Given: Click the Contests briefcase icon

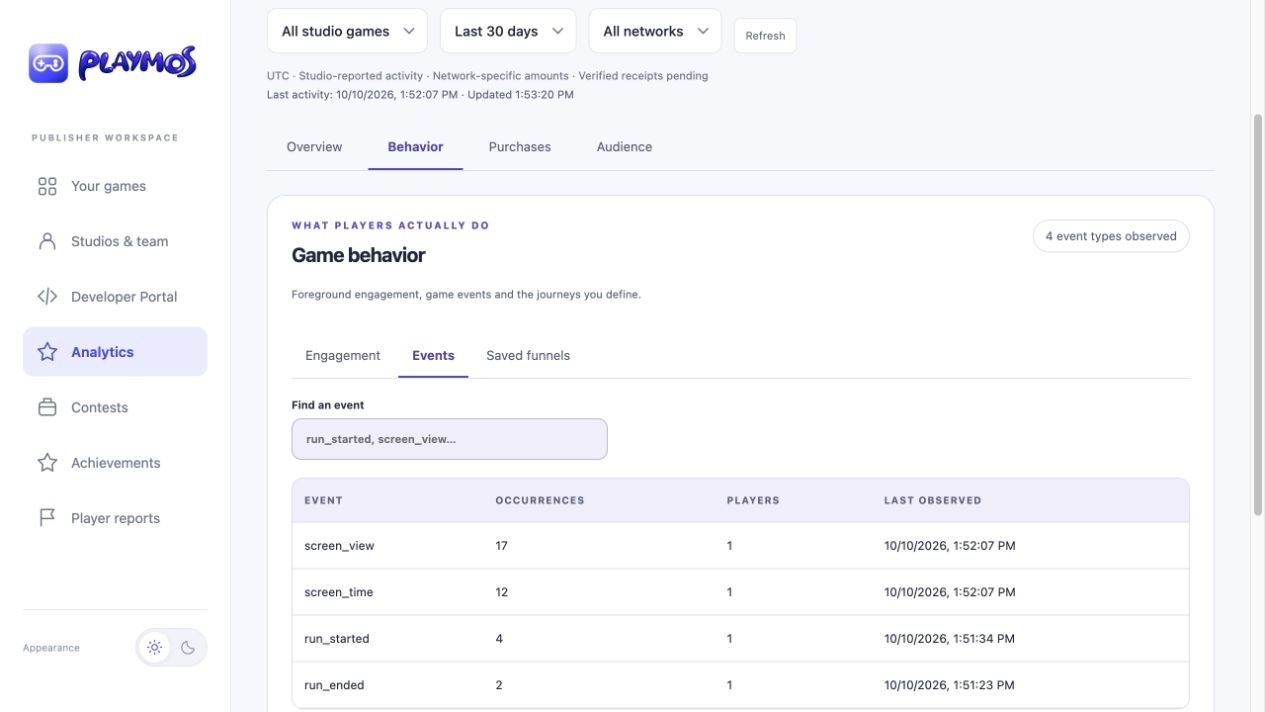Looking at the screenshot, I should click(x=47, y=407).
